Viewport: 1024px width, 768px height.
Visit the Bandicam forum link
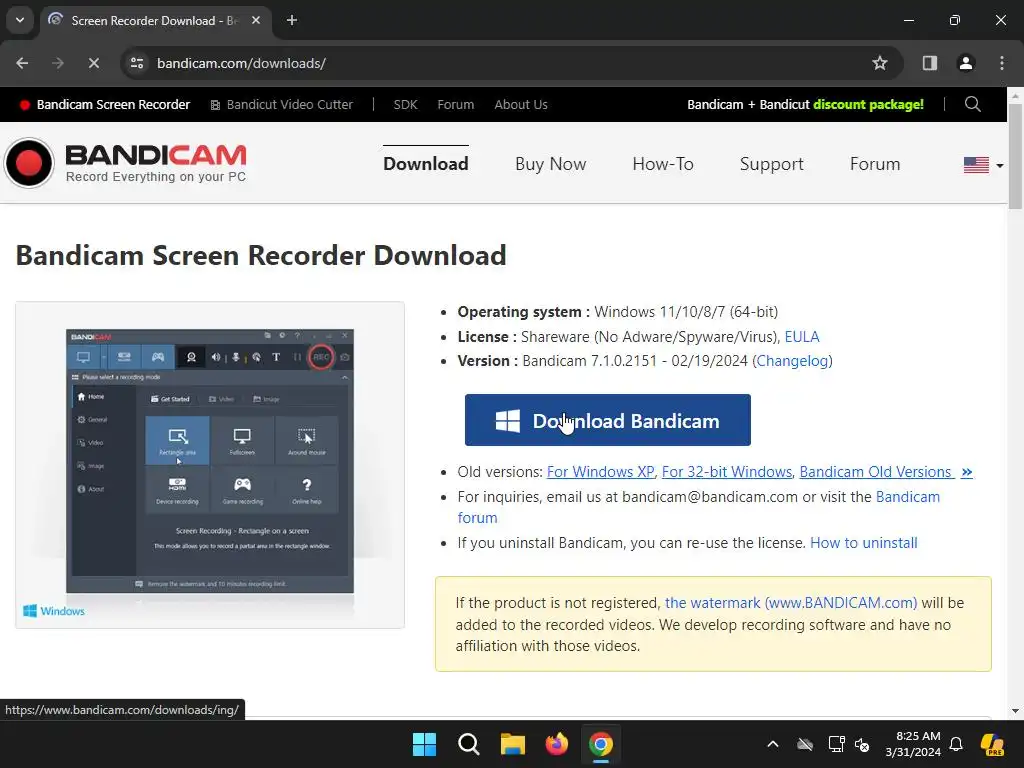(907, 497)
